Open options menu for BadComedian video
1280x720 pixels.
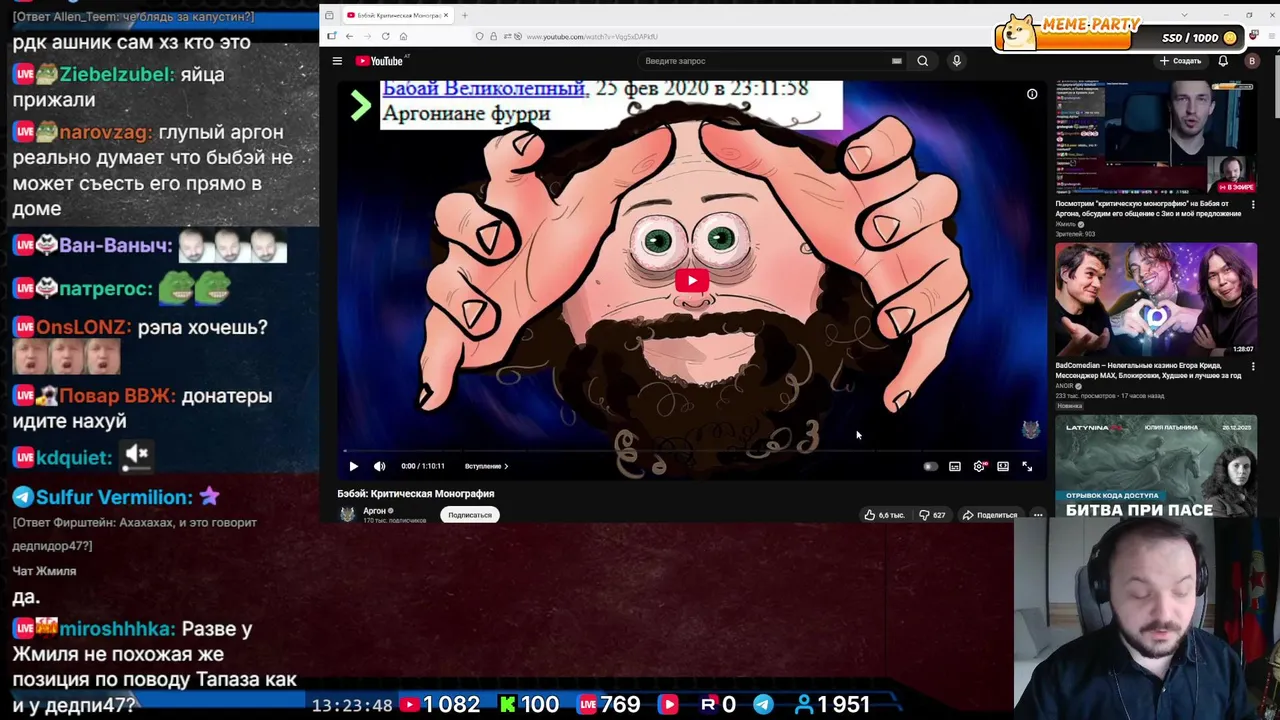1253,367
